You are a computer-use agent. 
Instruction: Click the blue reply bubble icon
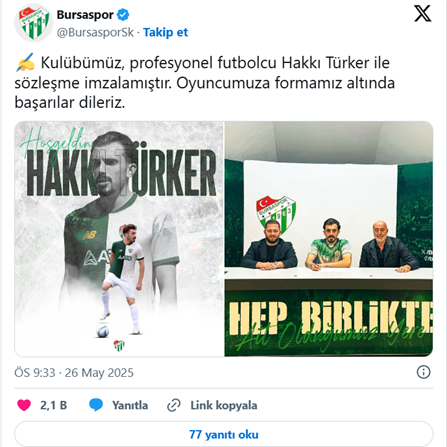pyautogui.click(x=96, y=405)
